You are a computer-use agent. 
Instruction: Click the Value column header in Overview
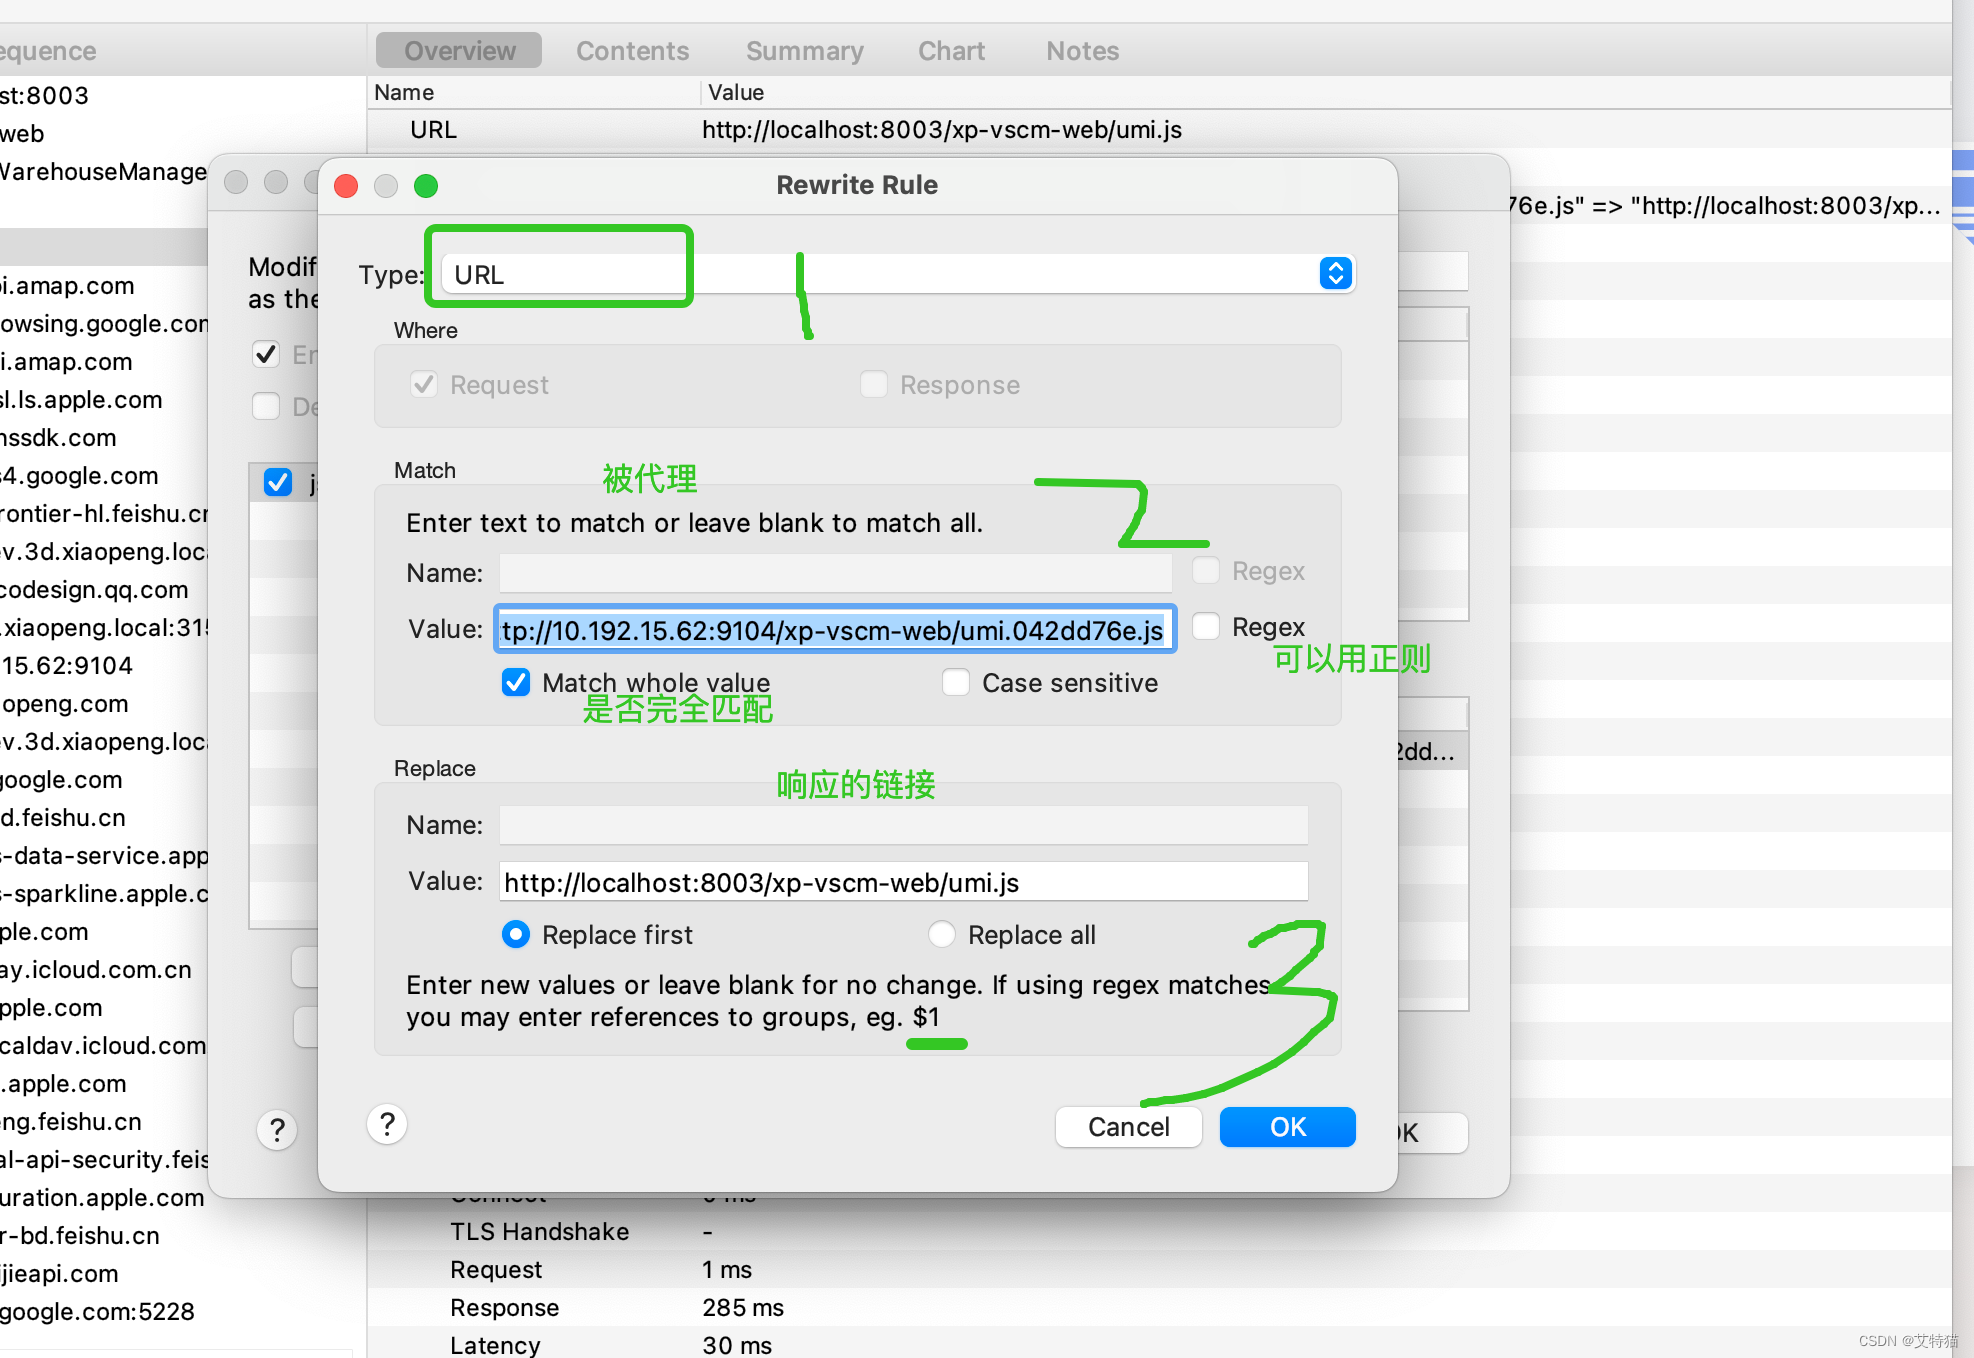pyautogui.click(x=736, y=93)
